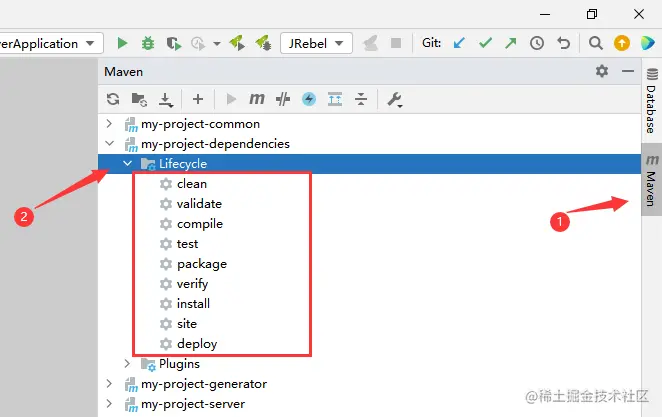Expand the my-project-common module
The height and width of the screenshot is (417, 662).
109,124
